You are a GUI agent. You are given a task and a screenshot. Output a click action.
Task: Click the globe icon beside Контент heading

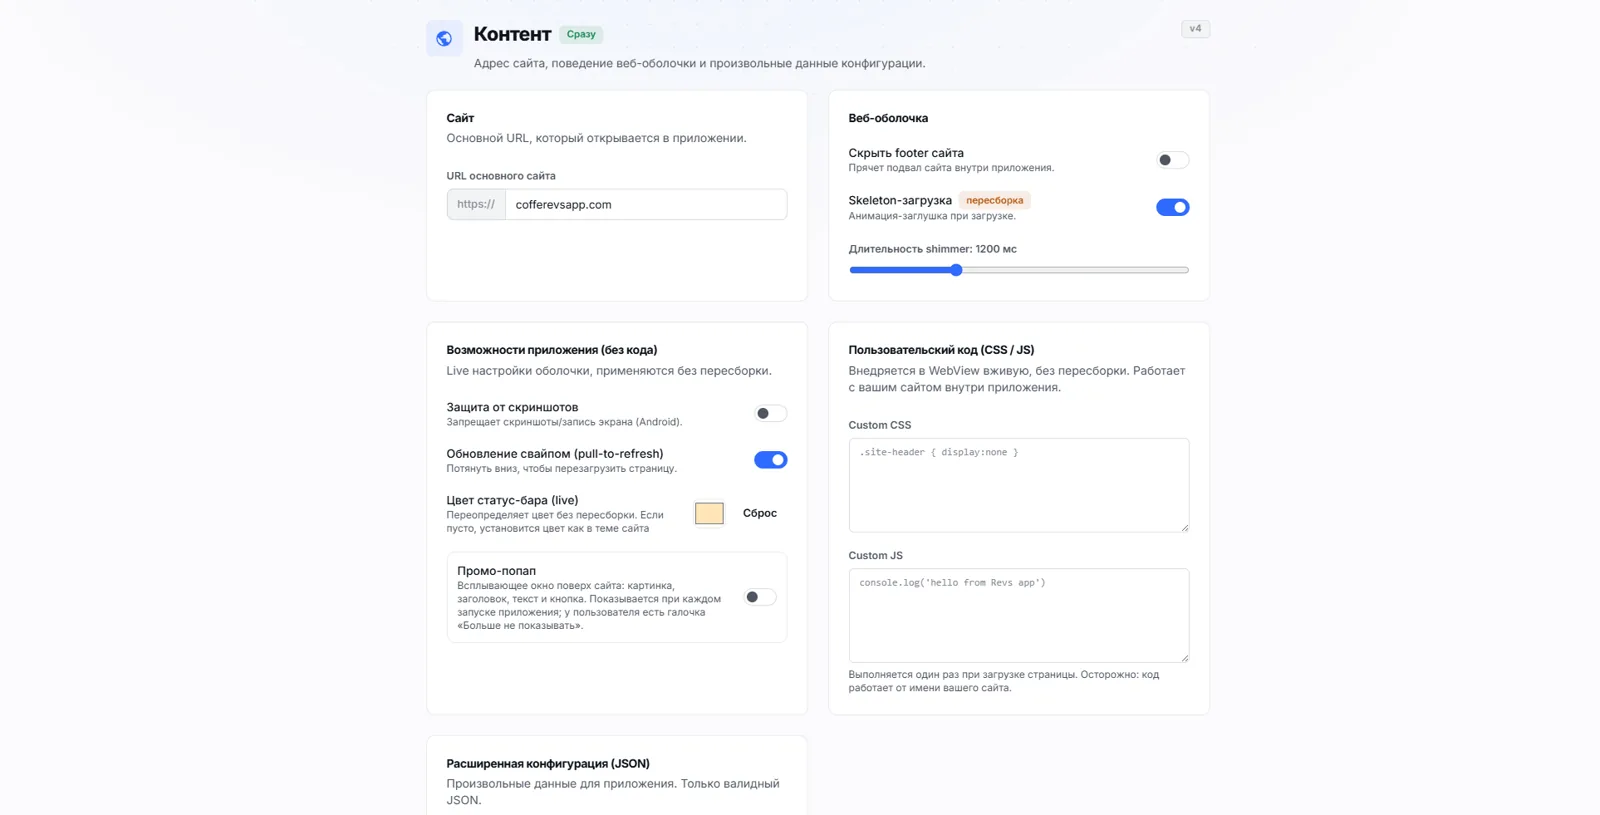(444, 39)
